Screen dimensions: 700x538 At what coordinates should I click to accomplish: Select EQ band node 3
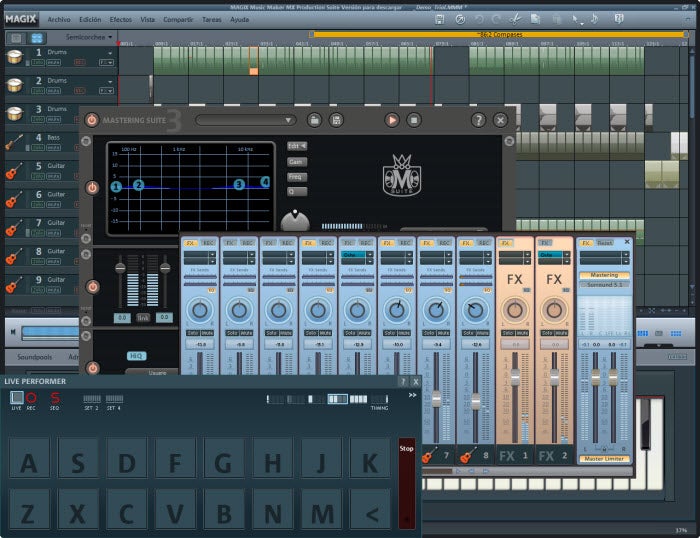[x=239, y=184]
